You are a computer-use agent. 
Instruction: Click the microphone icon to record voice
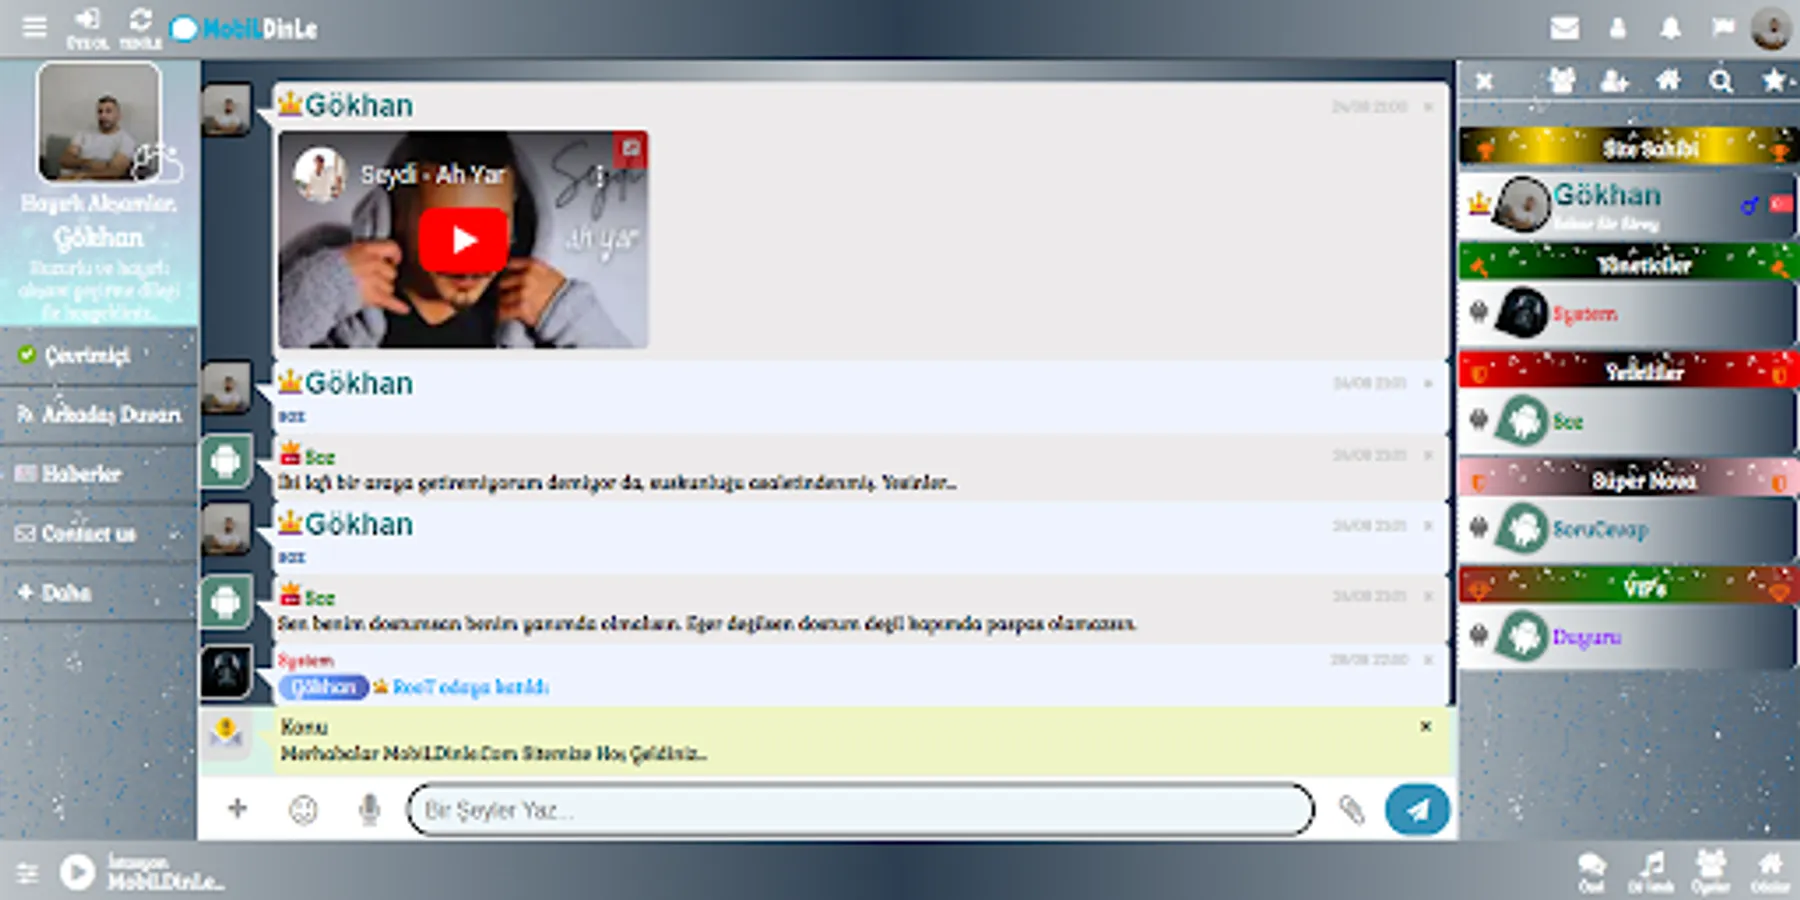click(369, 809)
